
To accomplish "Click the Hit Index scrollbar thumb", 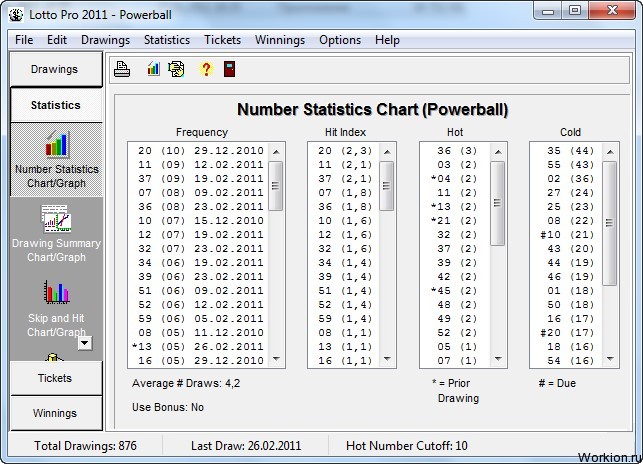I will pyautogui.click(x=386, y=186).
